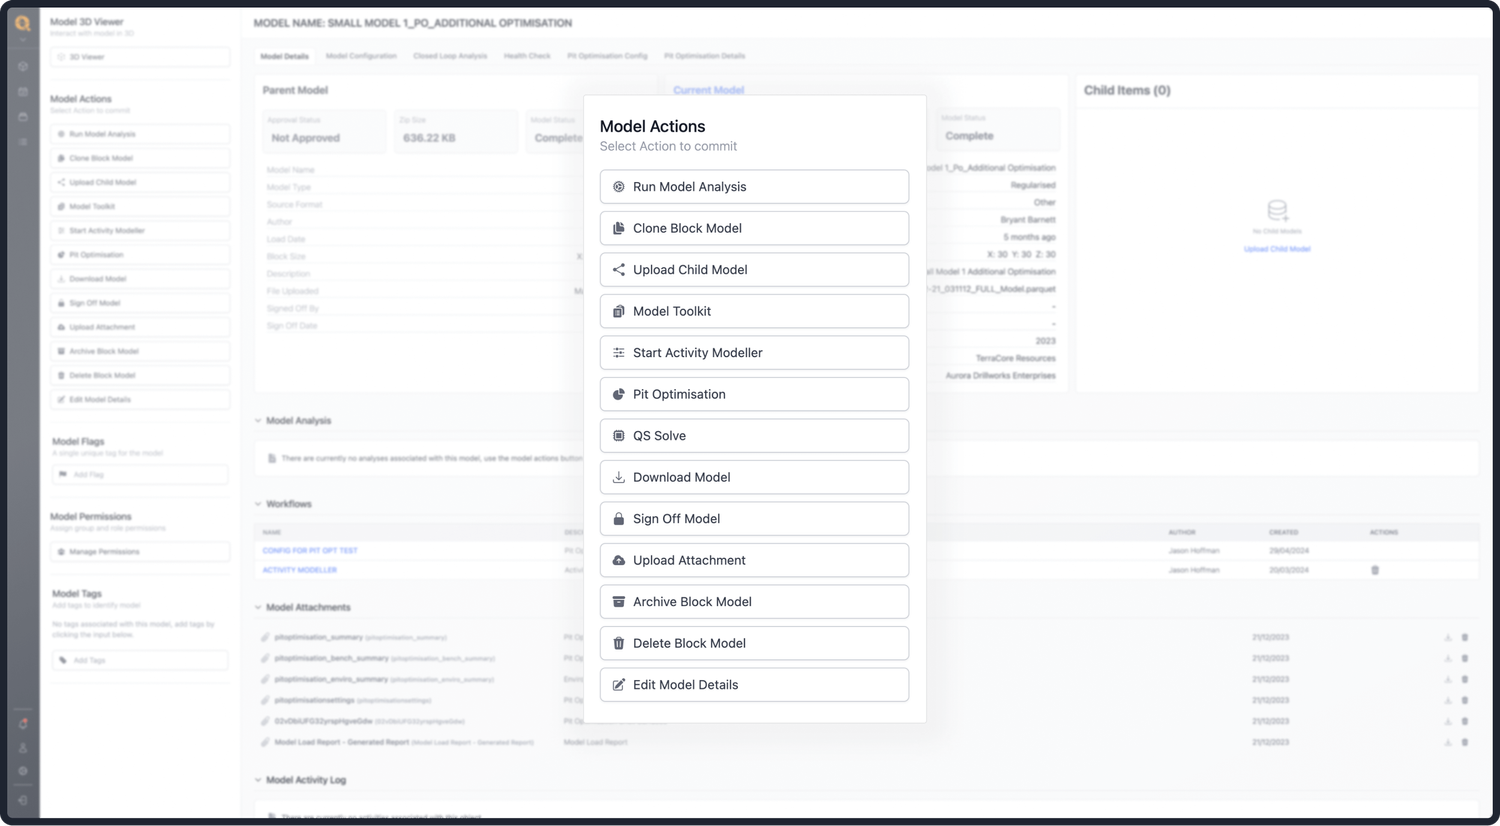
Task: Select the QS Solve action
Action: (x=753, y=435)
